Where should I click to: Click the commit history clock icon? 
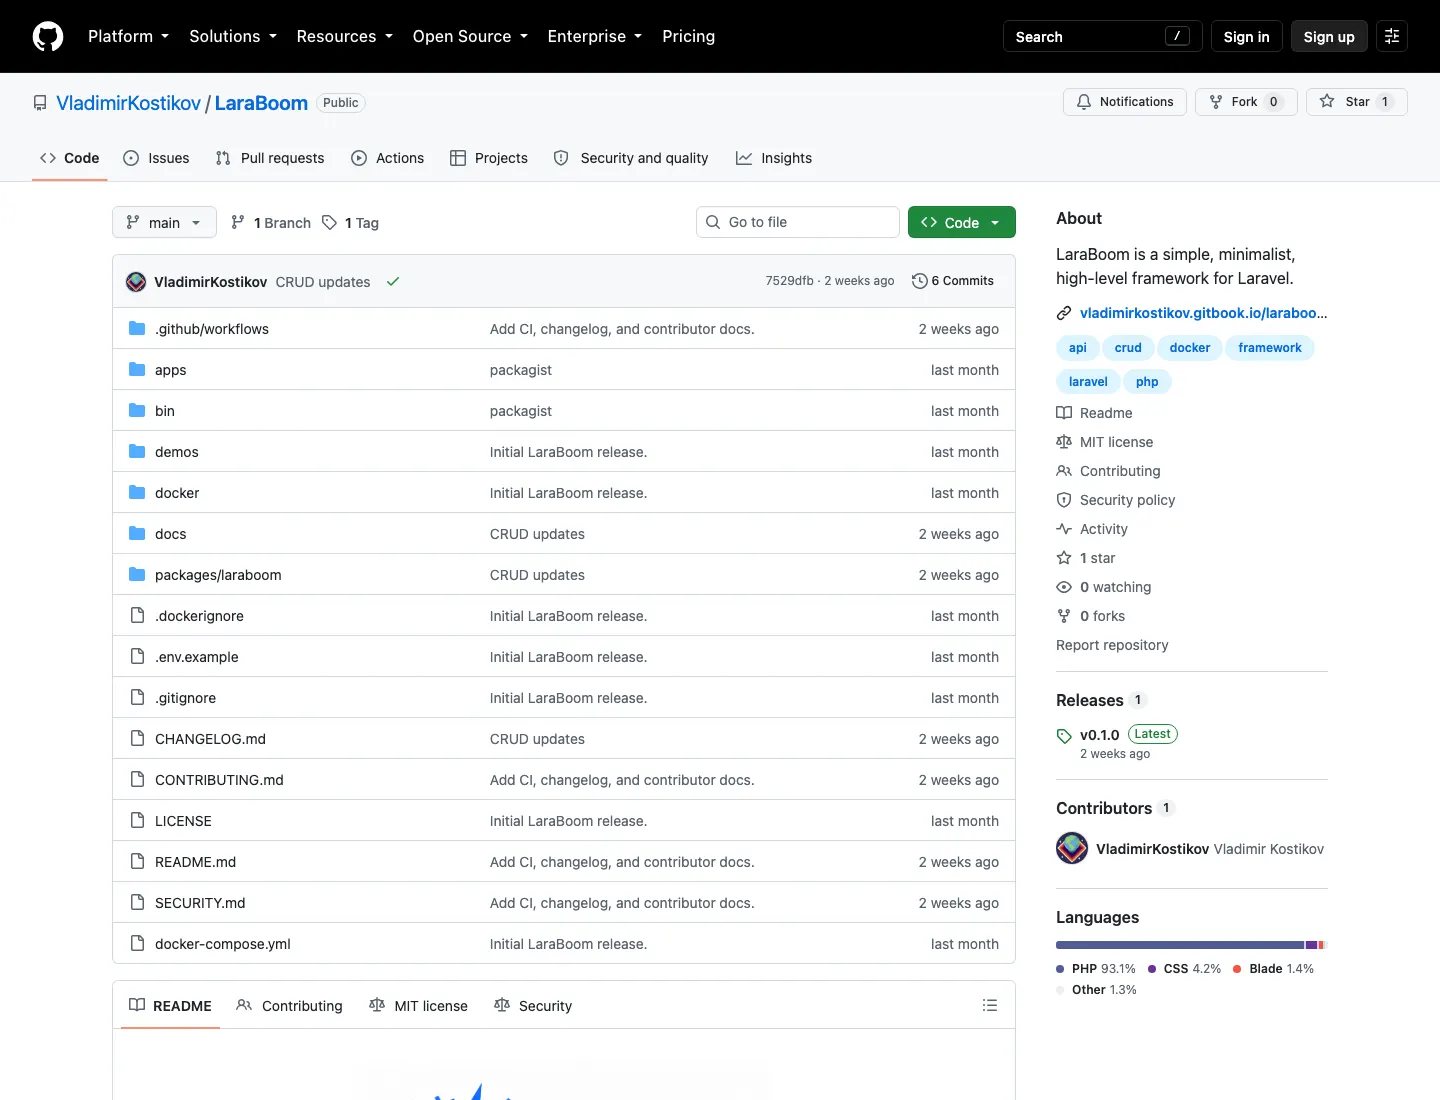point(920,281)
